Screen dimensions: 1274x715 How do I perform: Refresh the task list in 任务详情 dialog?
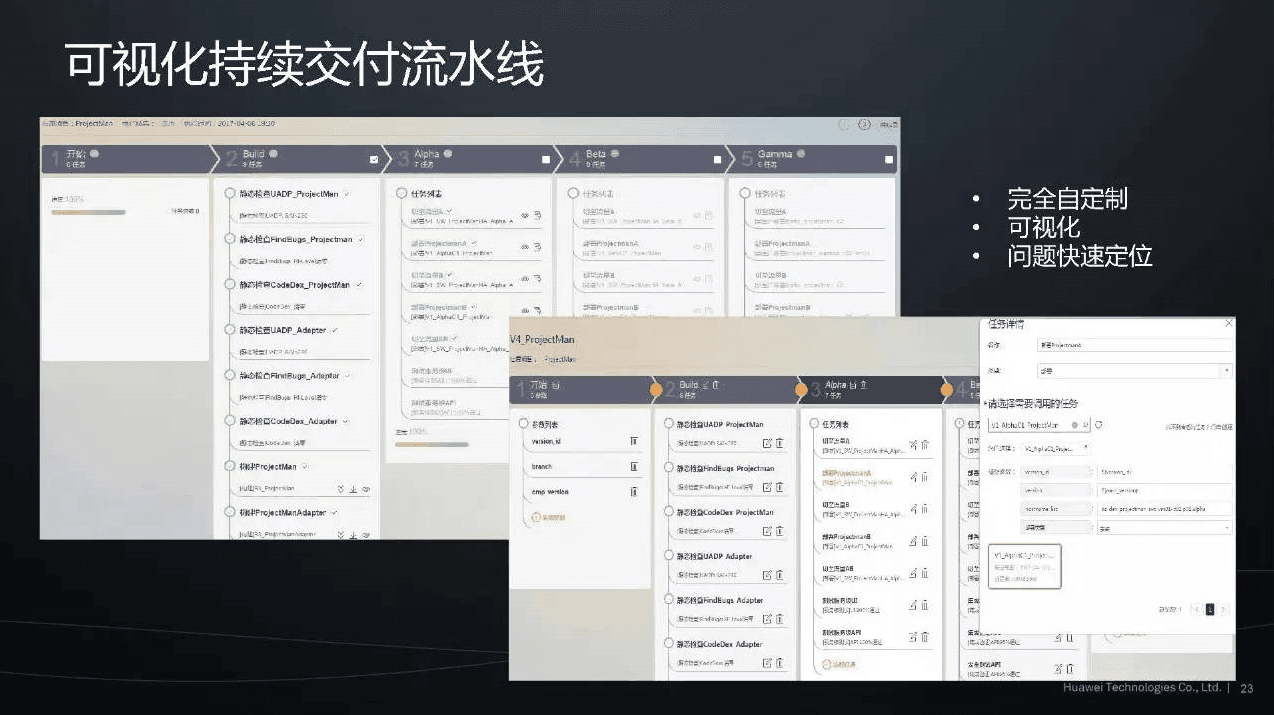pos(1098,425)
